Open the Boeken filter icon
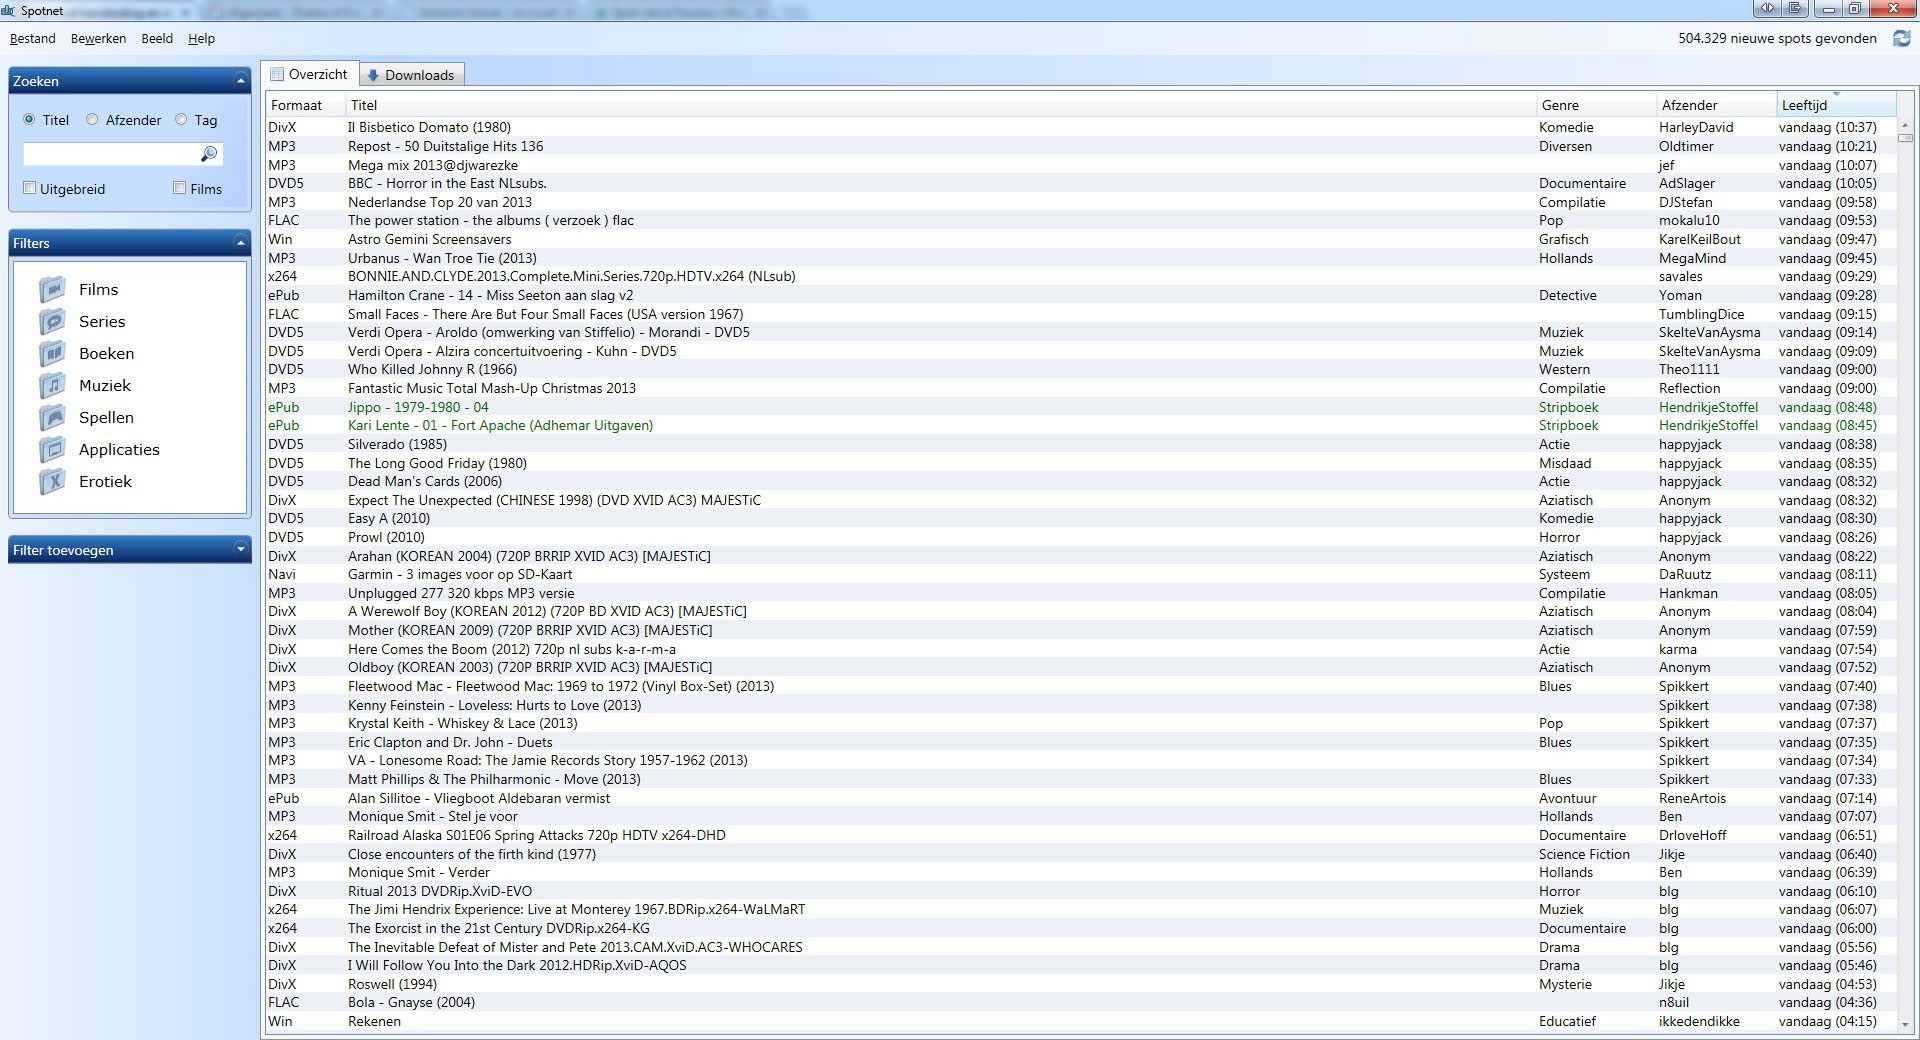Screen dimensions: 1920x1040 pyautogui.click(x=52, y=353)
